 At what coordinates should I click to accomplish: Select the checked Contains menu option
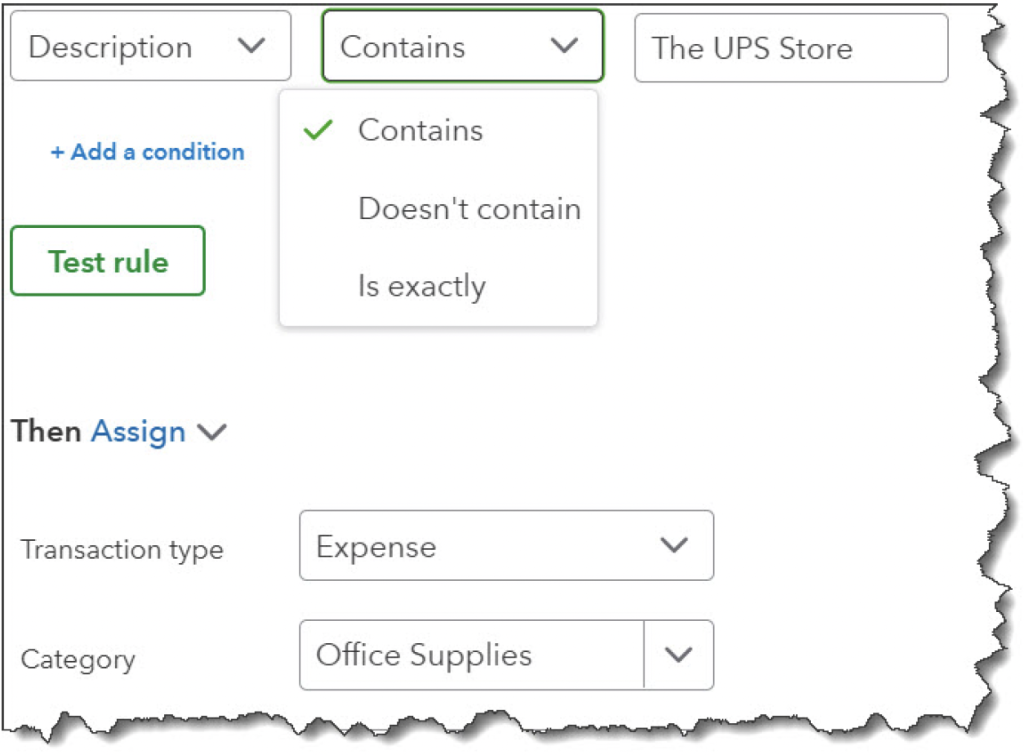click(438, 130)
